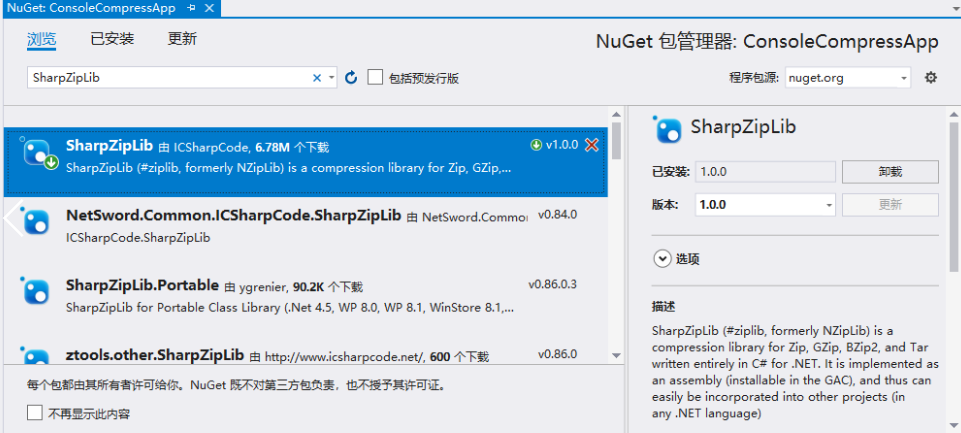
Task: Pin the NuGet document tab
Action: (191, 8)
